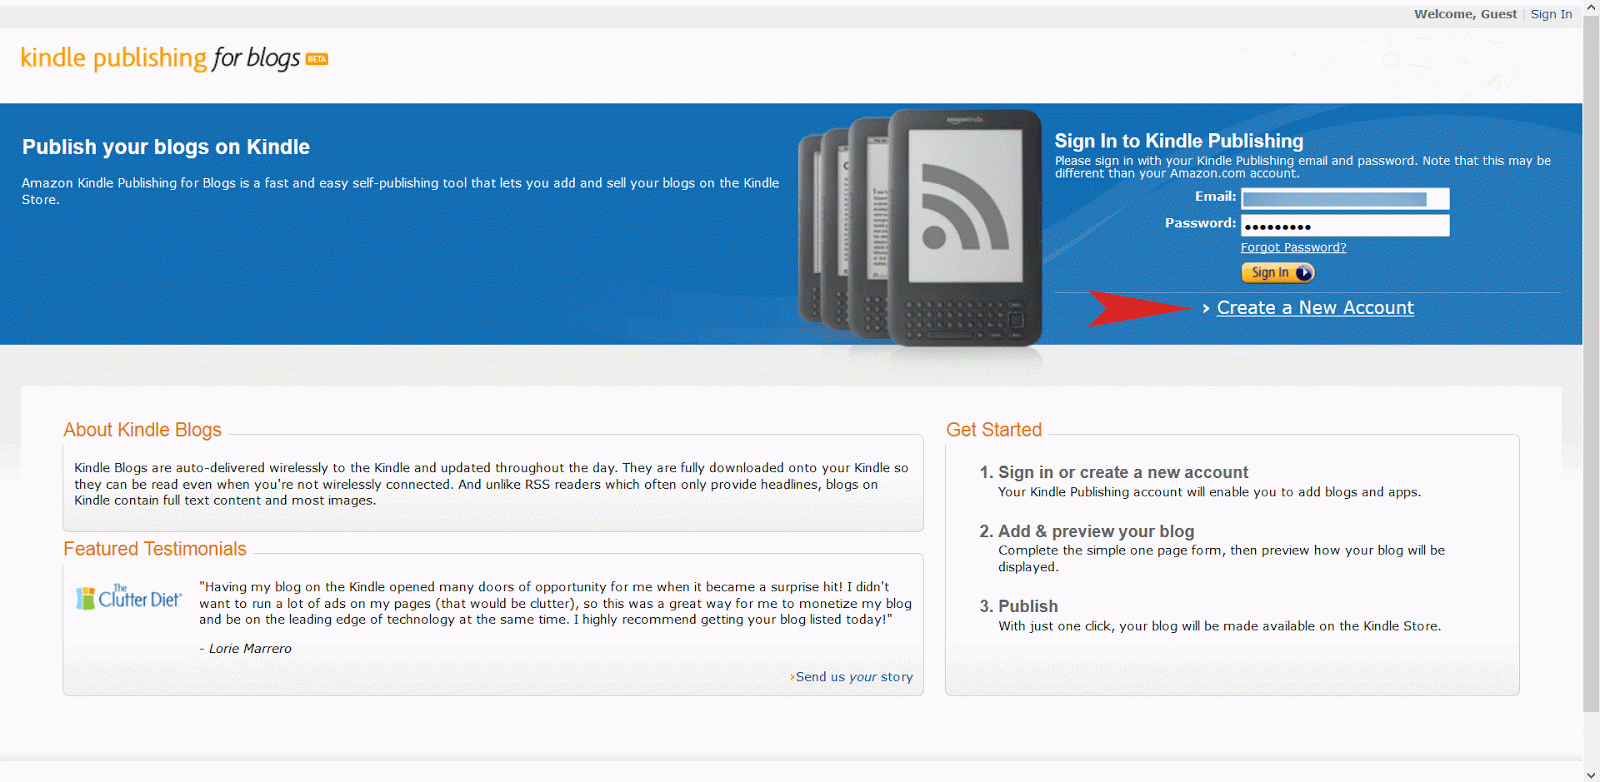
Task: Click the 'Get Started' heading
Action: [994, 430]
